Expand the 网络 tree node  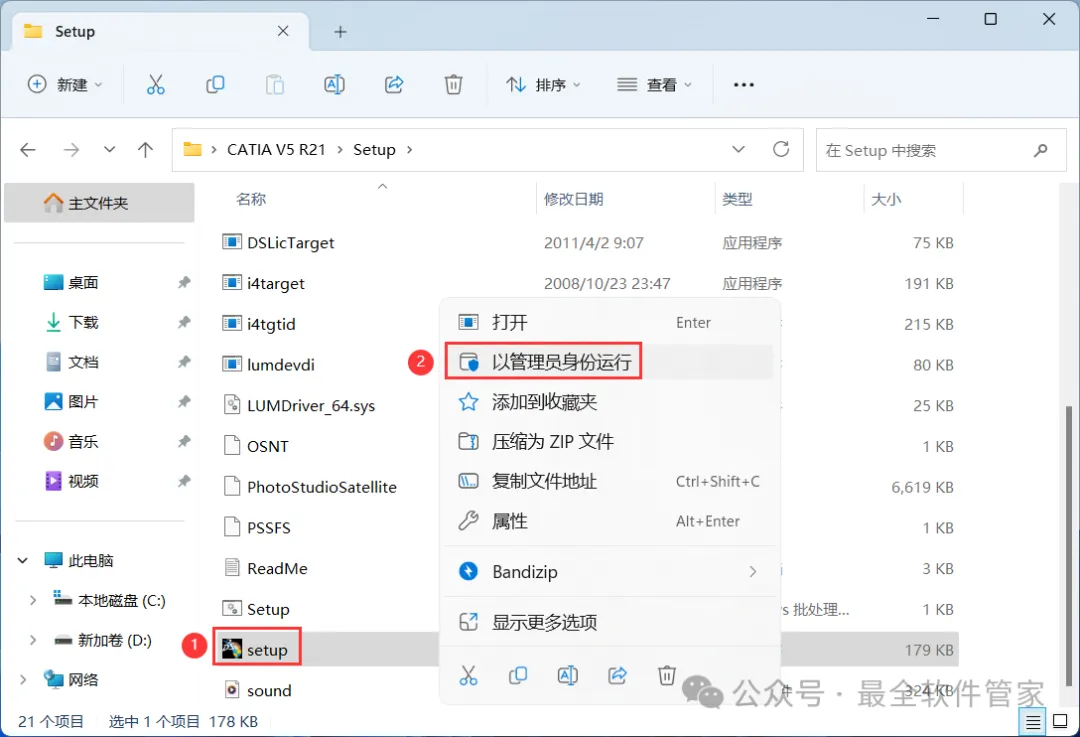23,680
